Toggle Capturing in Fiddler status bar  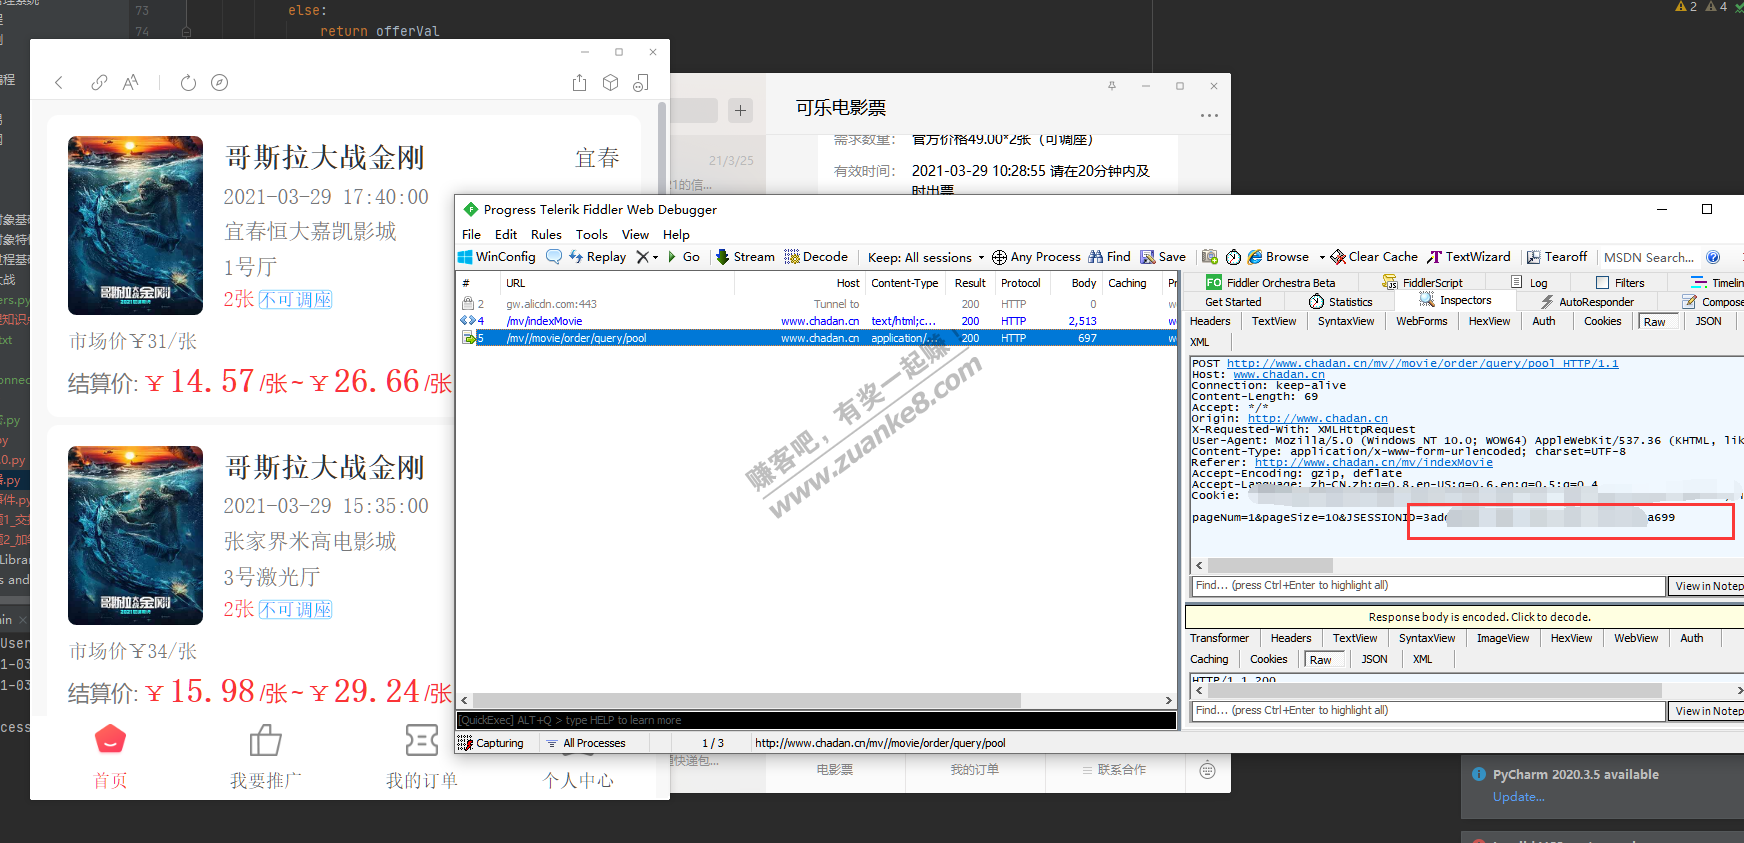(x=490, y=743)
